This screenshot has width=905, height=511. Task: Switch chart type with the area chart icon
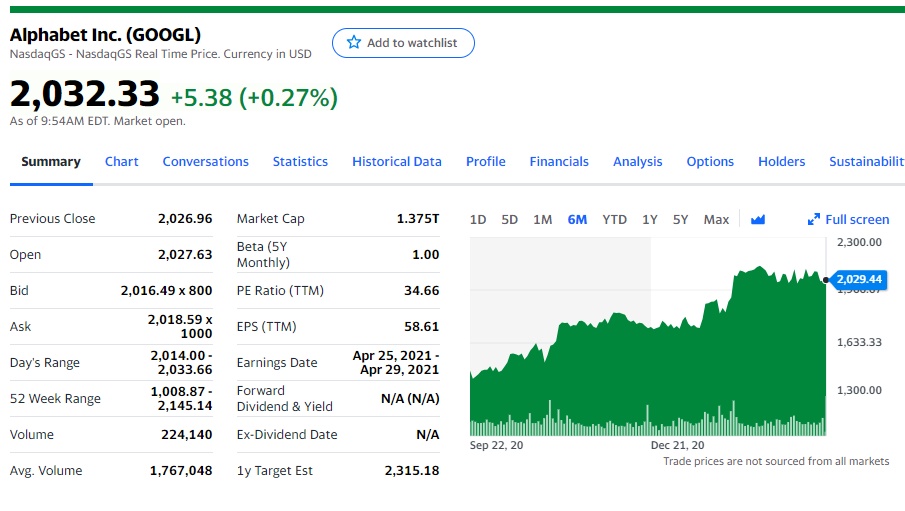pyautogui.click(x=758, y=219)
